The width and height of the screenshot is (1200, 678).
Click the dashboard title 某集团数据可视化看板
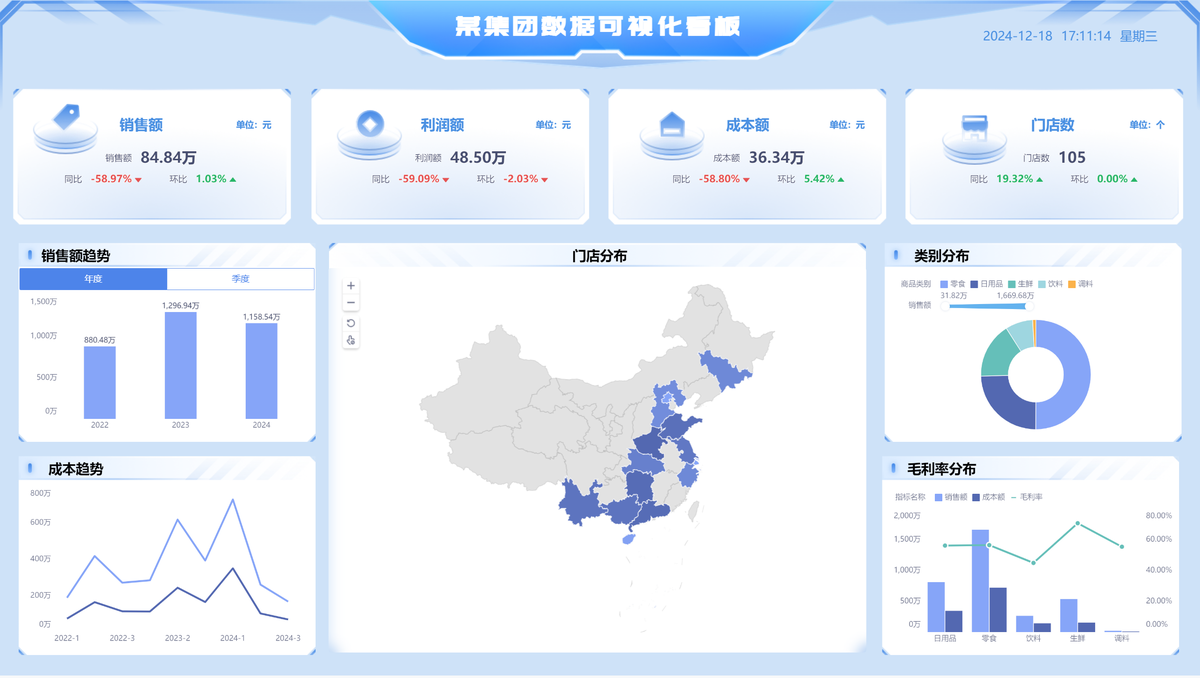600,28
